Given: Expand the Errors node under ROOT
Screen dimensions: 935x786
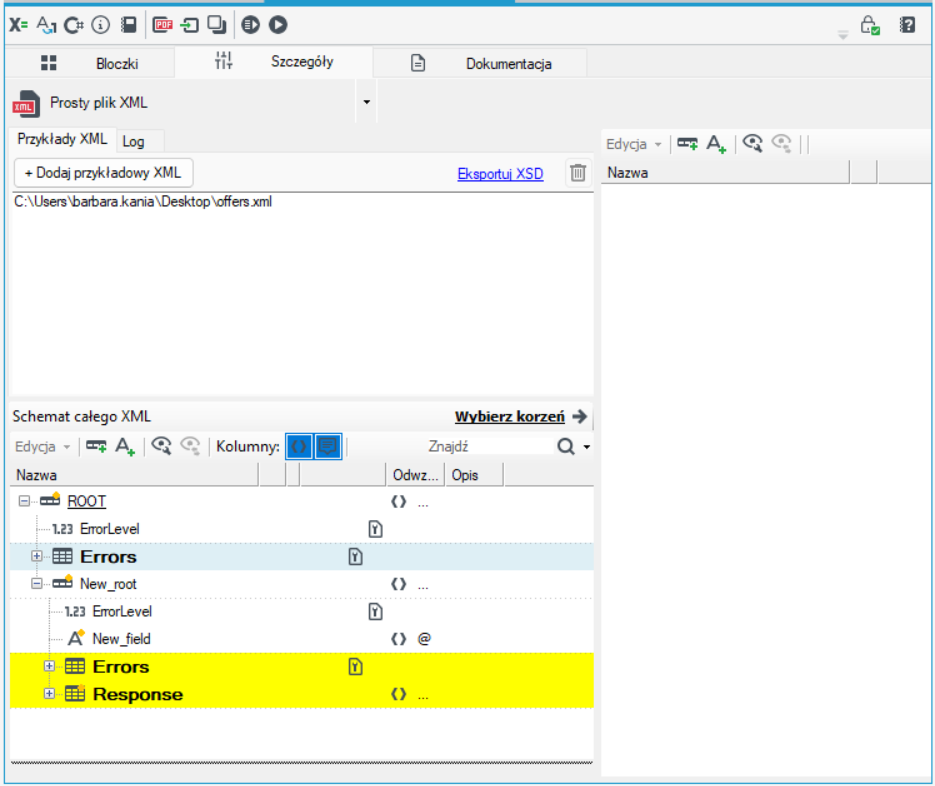Looking at the screenshot, I should click(x=37, y=556).
